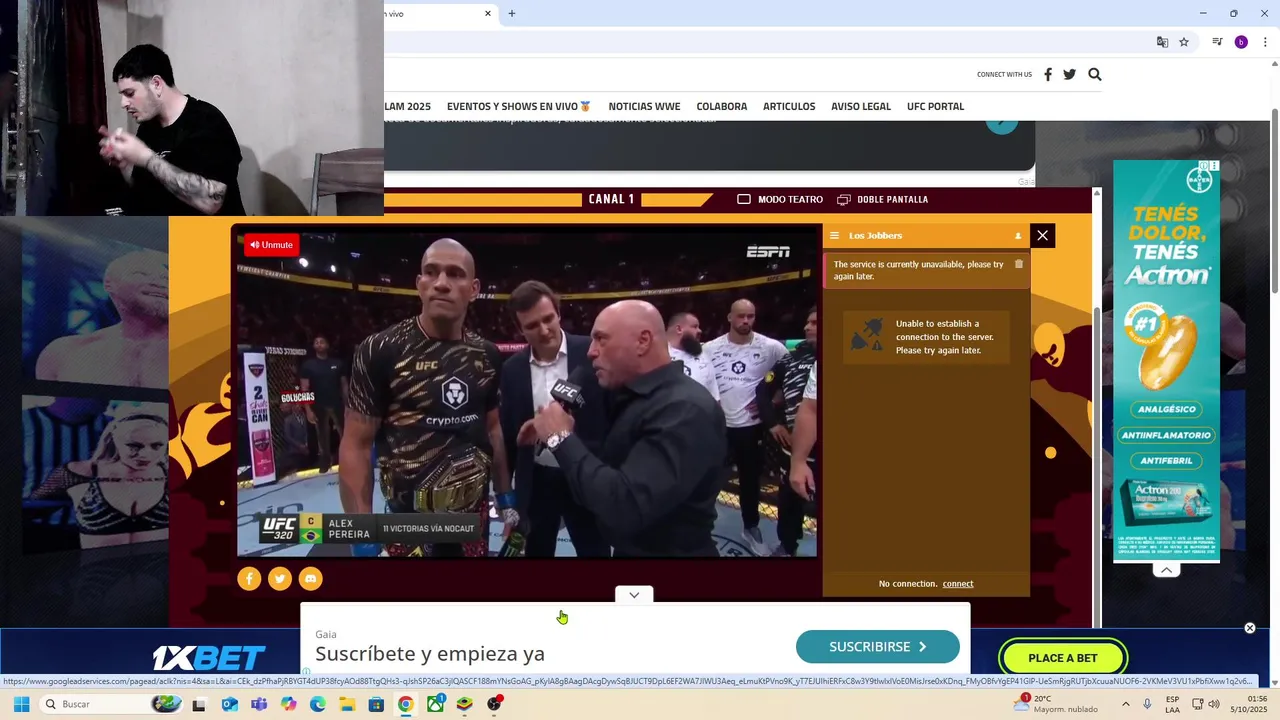Enable DOBLE PANTALLA dual screen
The width and height of the screenshot is (1280, 720).
(x=883, y=199)
